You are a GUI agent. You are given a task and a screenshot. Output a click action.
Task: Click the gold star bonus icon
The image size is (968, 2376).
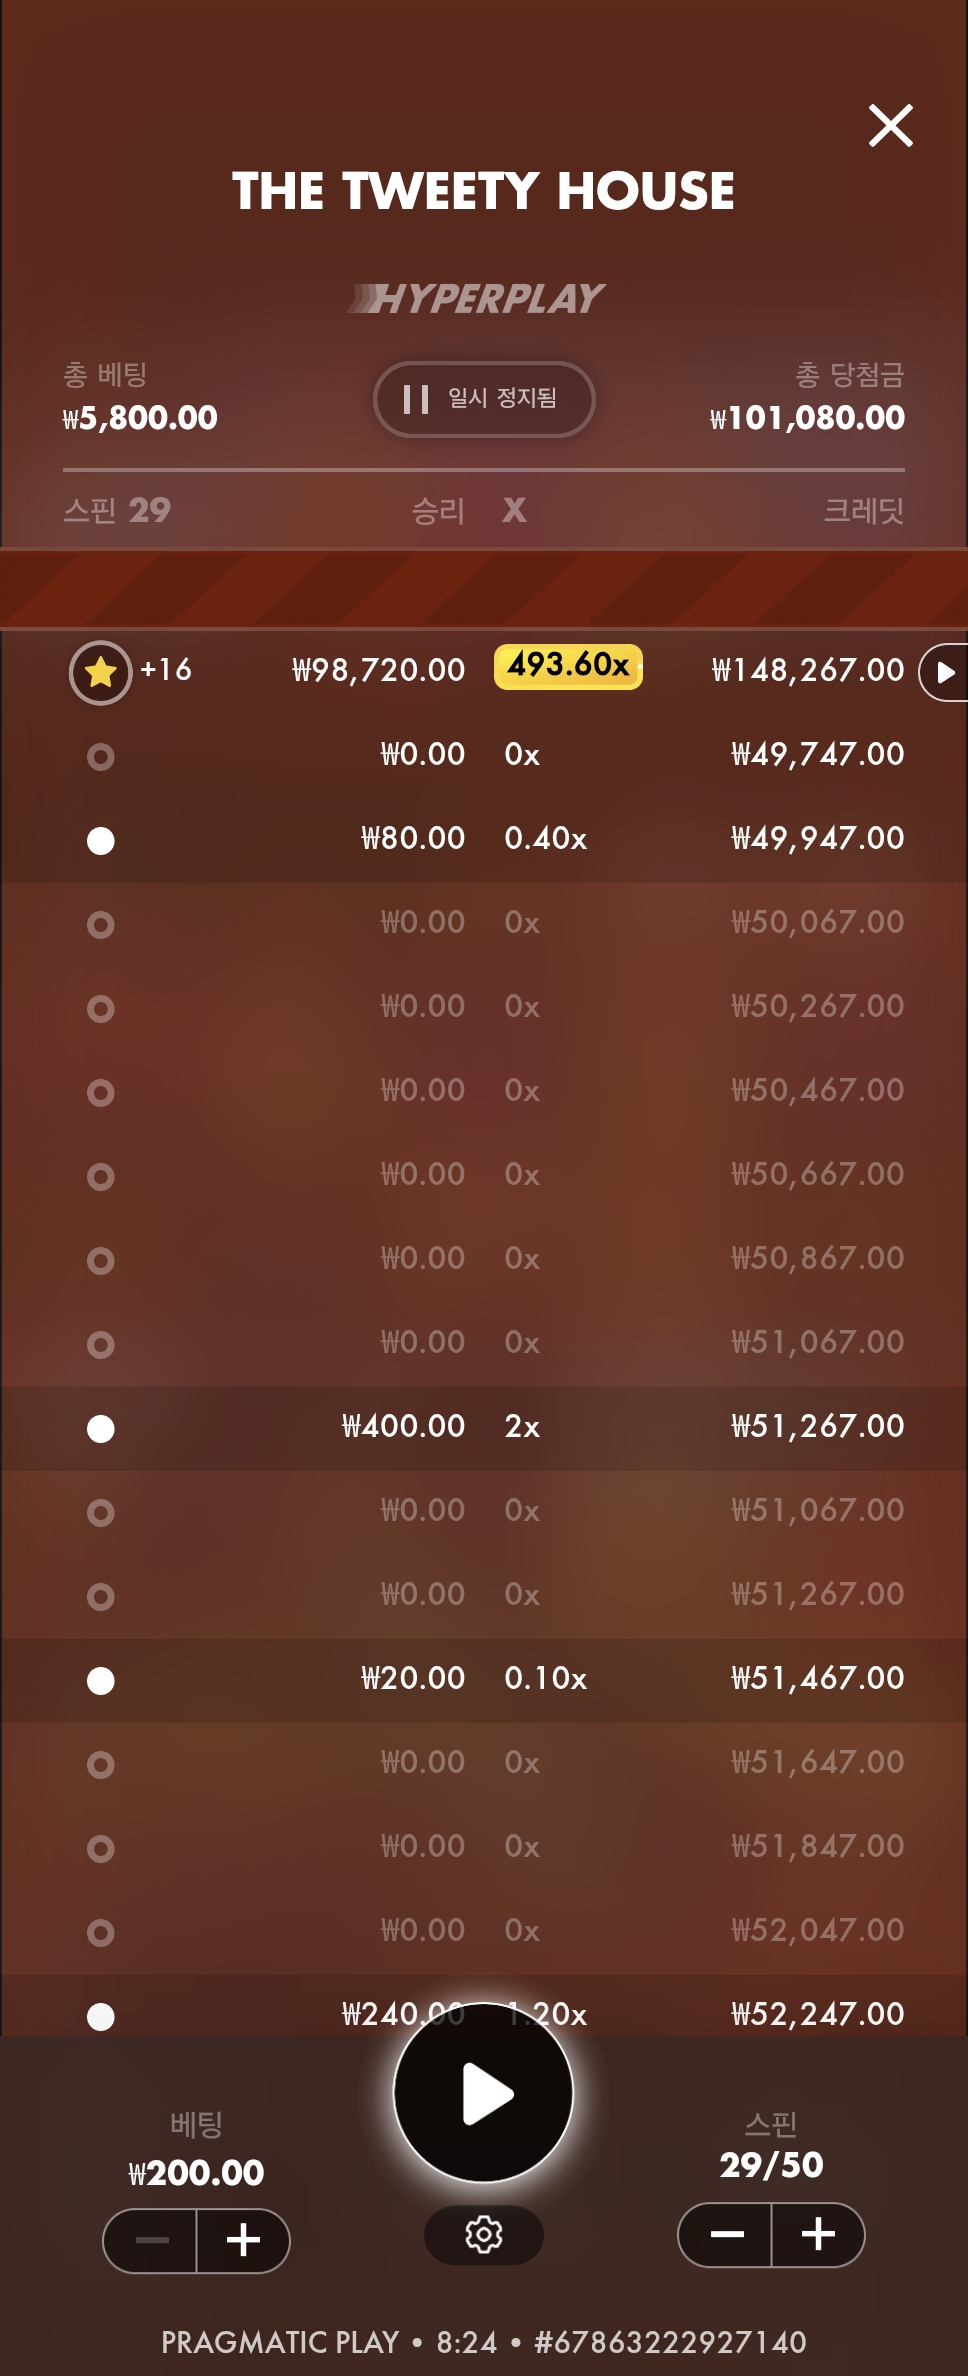click(x=101, y=672)
